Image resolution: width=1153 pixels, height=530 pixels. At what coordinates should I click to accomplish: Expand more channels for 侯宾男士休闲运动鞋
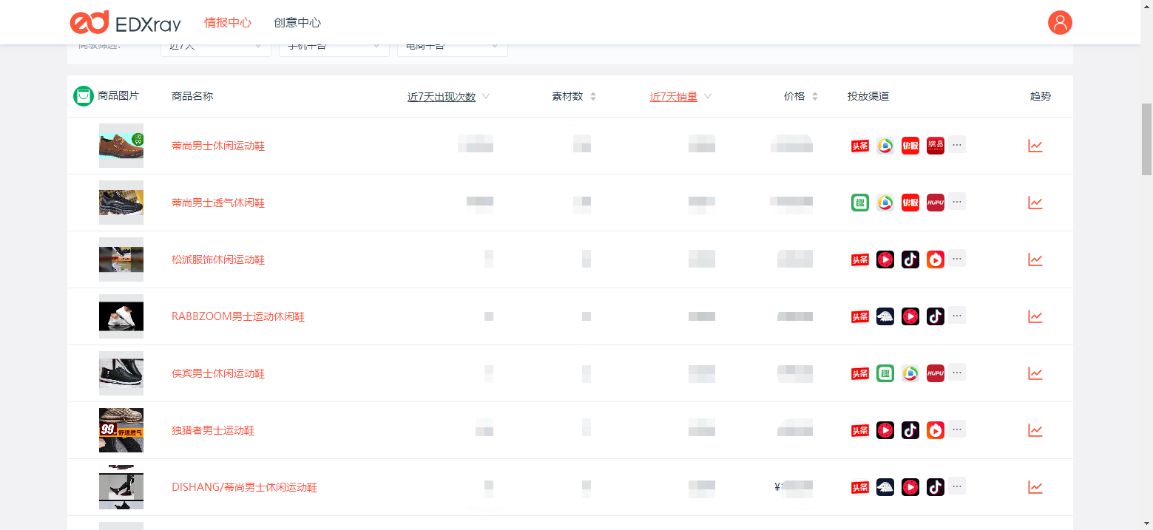coord(957,373)
